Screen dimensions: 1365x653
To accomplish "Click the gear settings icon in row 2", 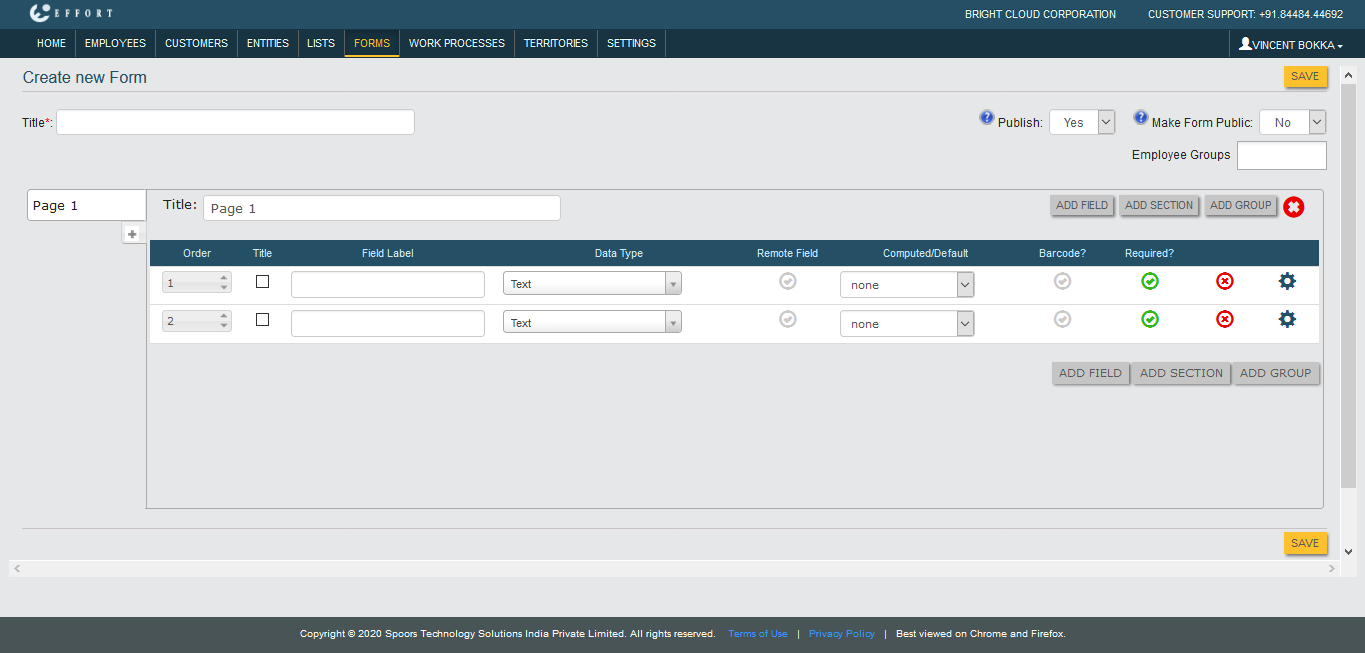I will click(x=1287, y=319).
